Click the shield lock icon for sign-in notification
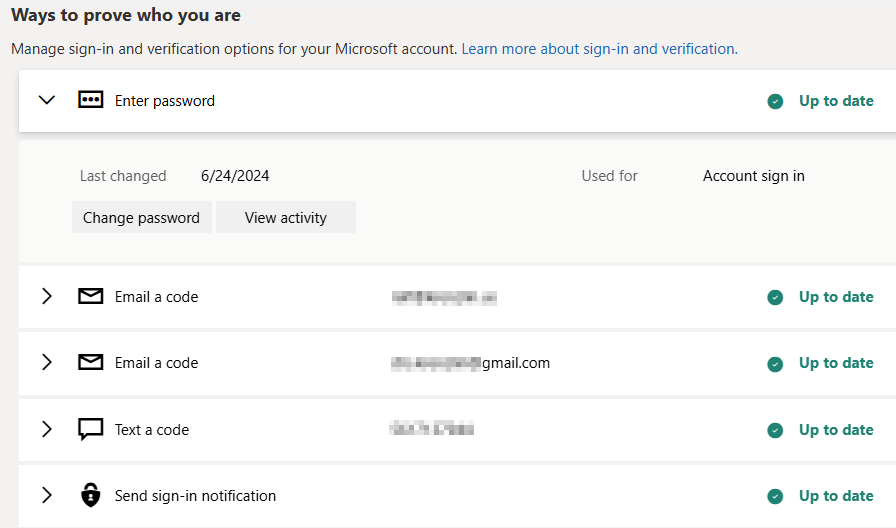This screenshot has width=896, height=528. 91,496
